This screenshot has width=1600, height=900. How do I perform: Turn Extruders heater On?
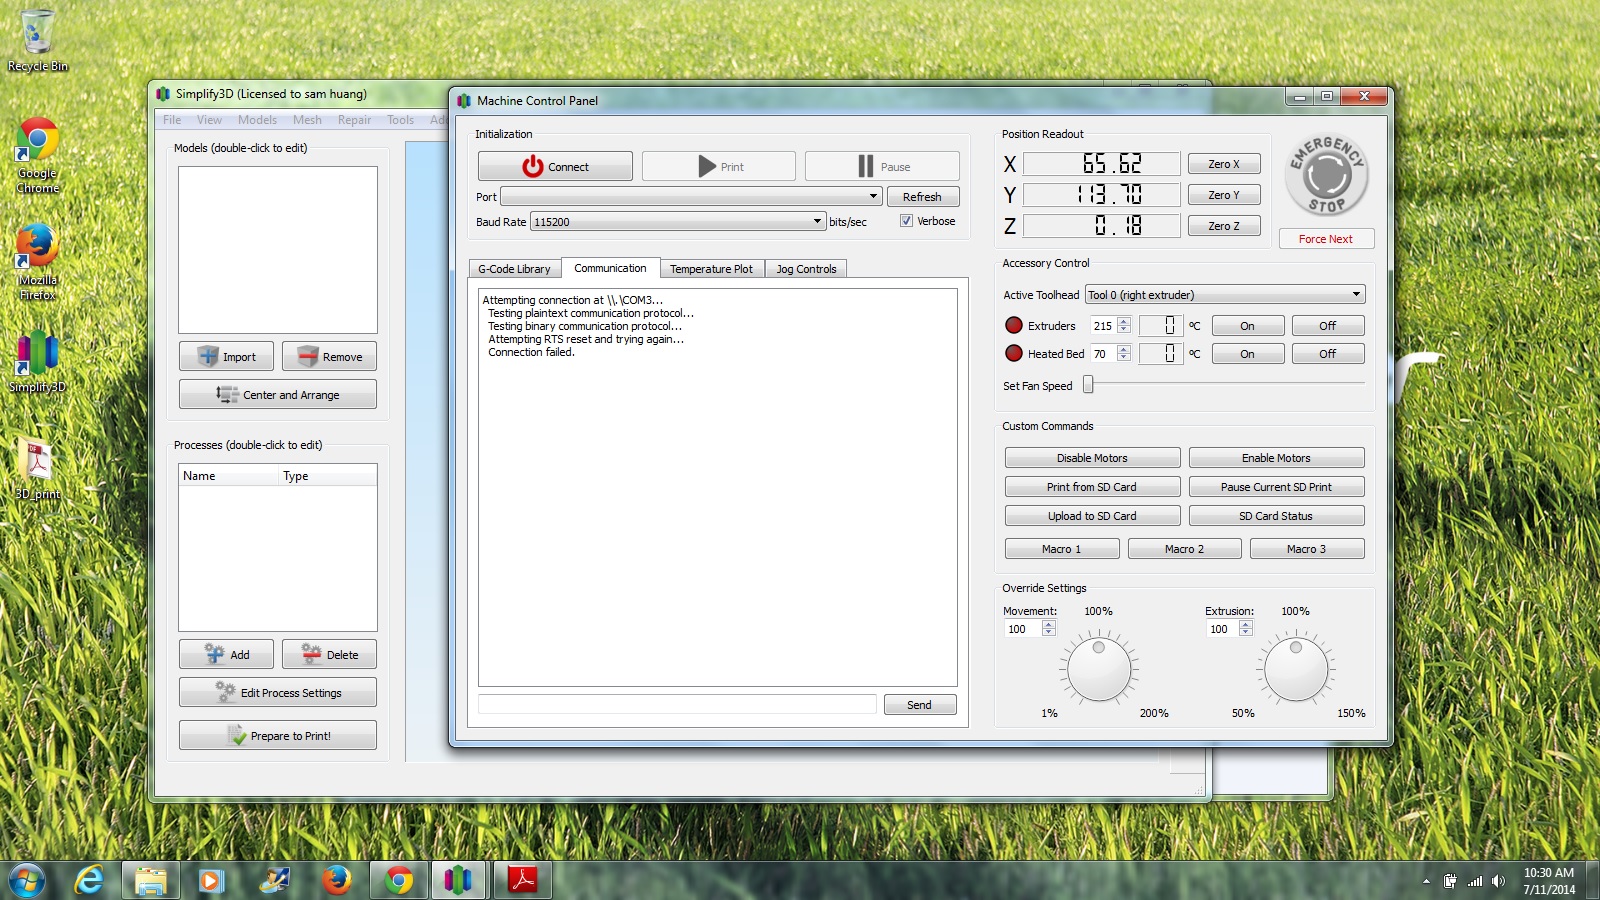click(1247, 326)
